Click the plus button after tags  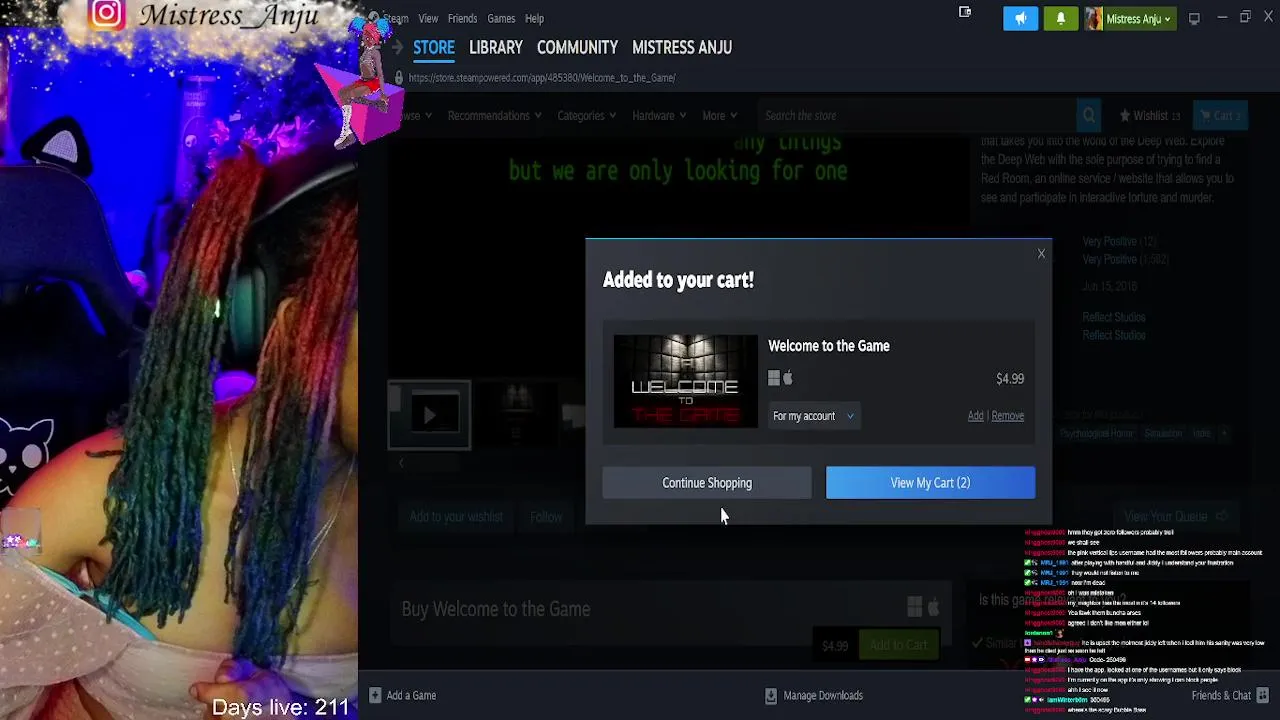click(1224, 433)
